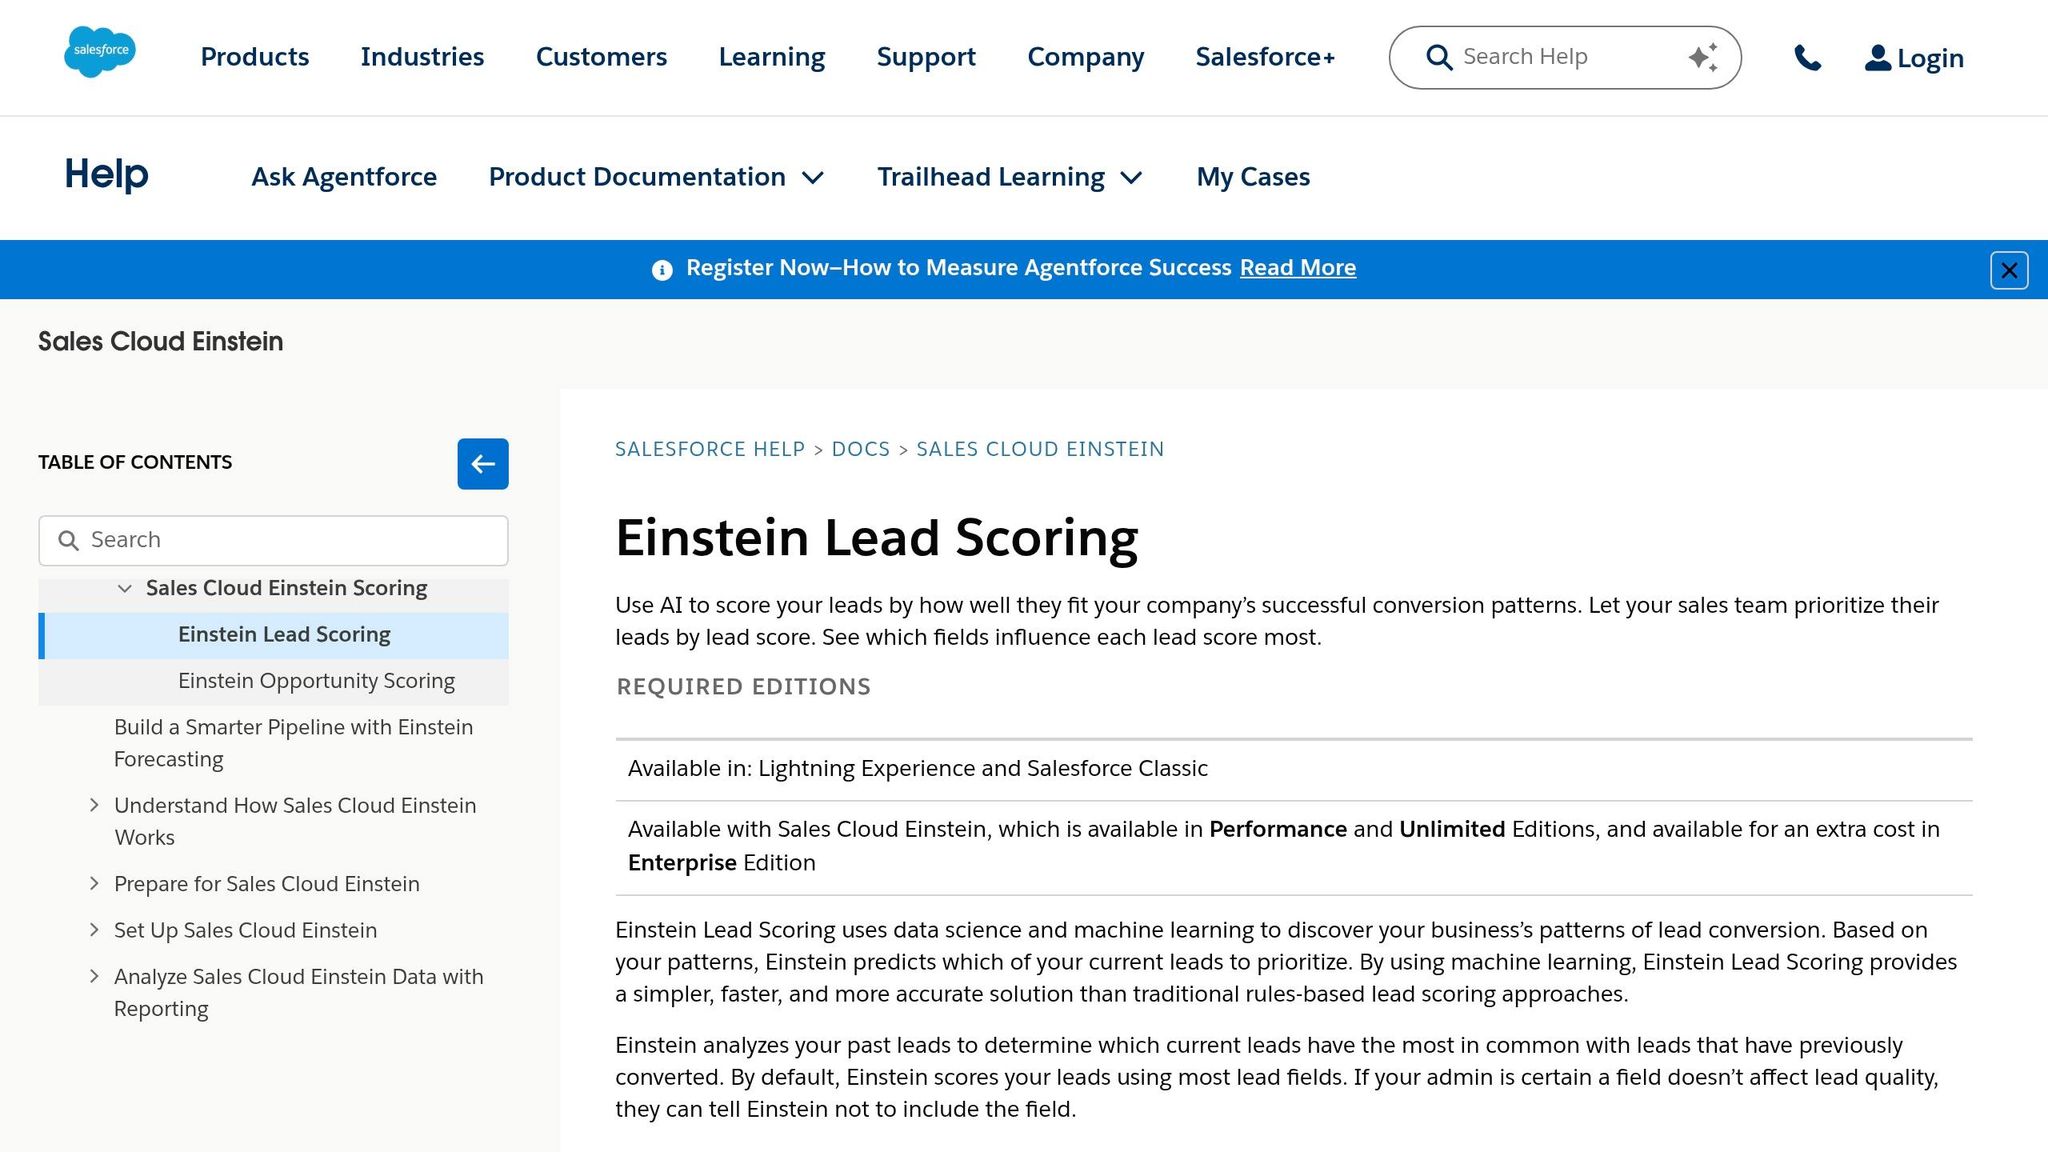The image size is (2048, 1152).
Task: Collapse the table of contents with the arrow button
Action: click(x=483, y=464)
